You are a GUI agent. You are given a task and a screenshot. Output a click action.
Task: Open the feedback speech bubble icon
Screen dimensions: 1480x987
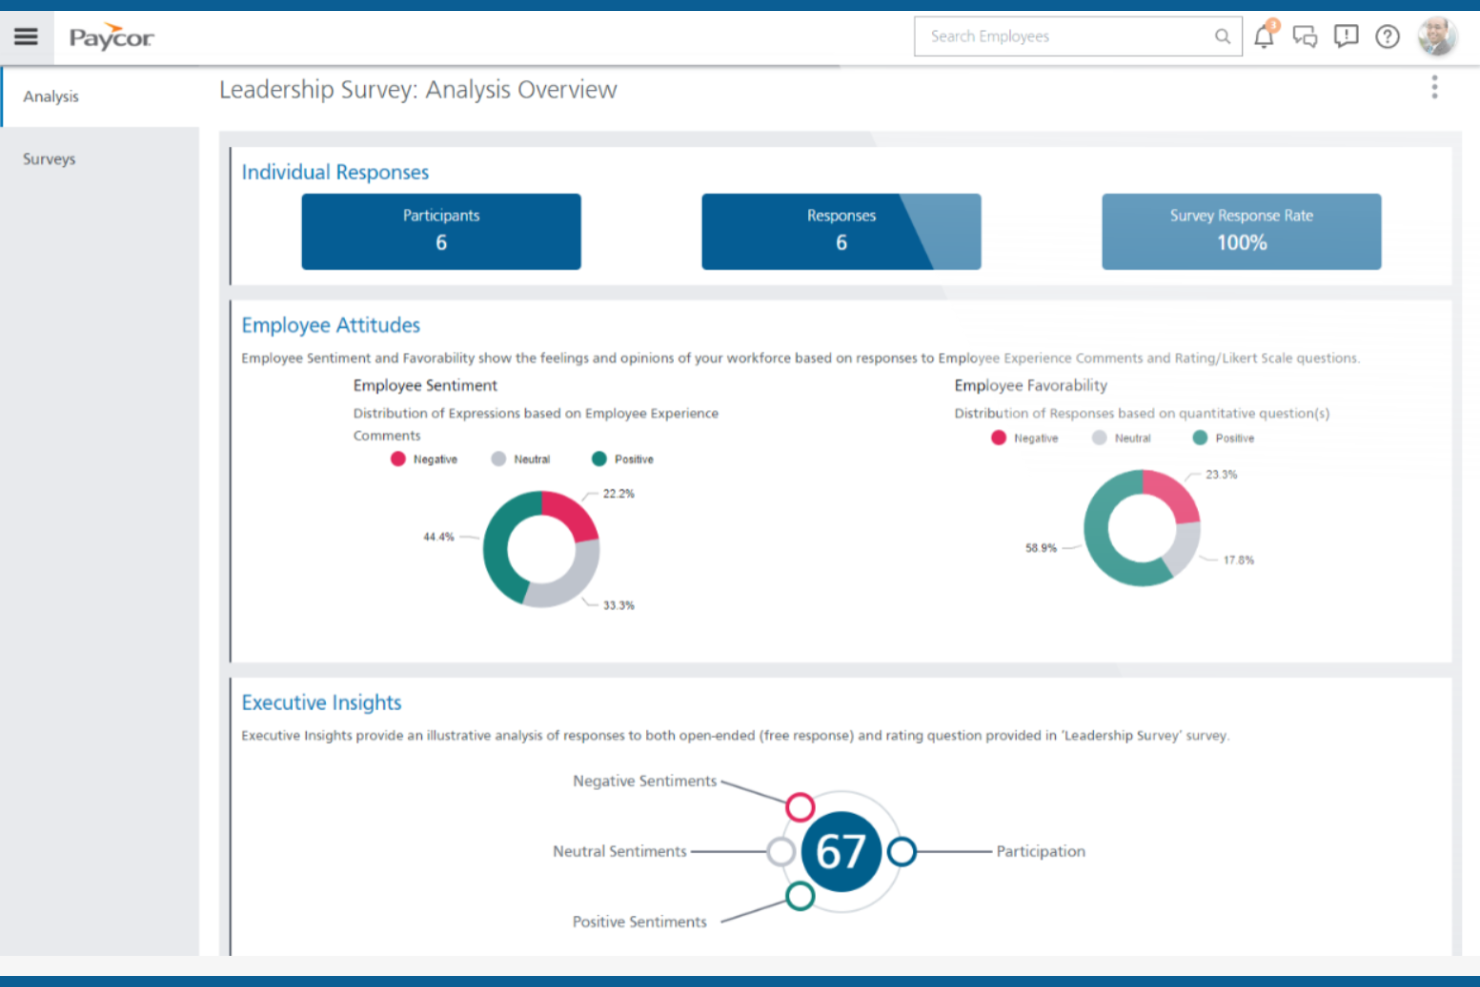(x=1345, y=36)
